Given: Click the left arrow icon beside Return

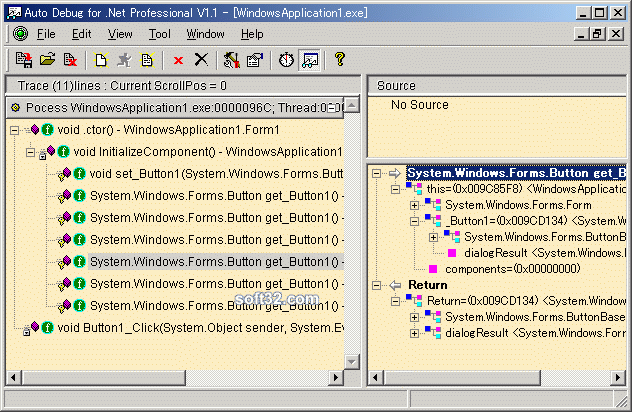Looking at the screenshot, I should click(395, 285).
